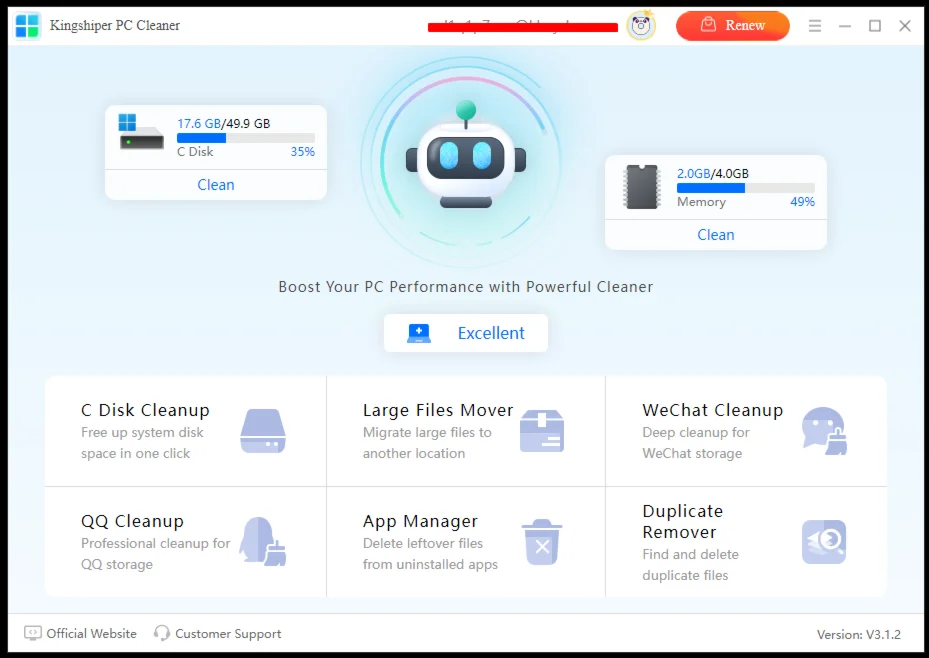Image resolution: width=929 pixels, height=658 pixels.
Task: Maximize the PC Cleaner window
Action: (x=875, y=25)
